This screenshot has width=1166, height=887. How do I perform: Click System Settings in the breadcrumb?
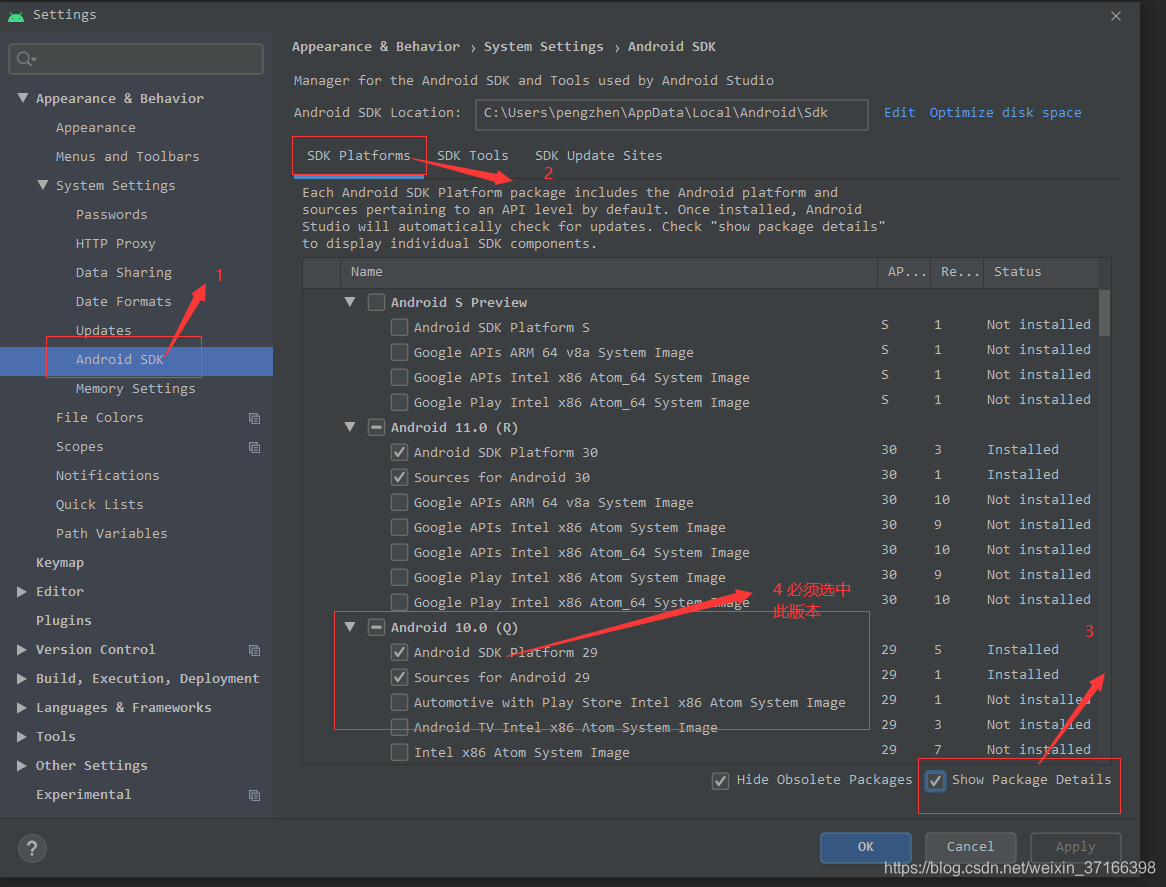coord(544,47)
